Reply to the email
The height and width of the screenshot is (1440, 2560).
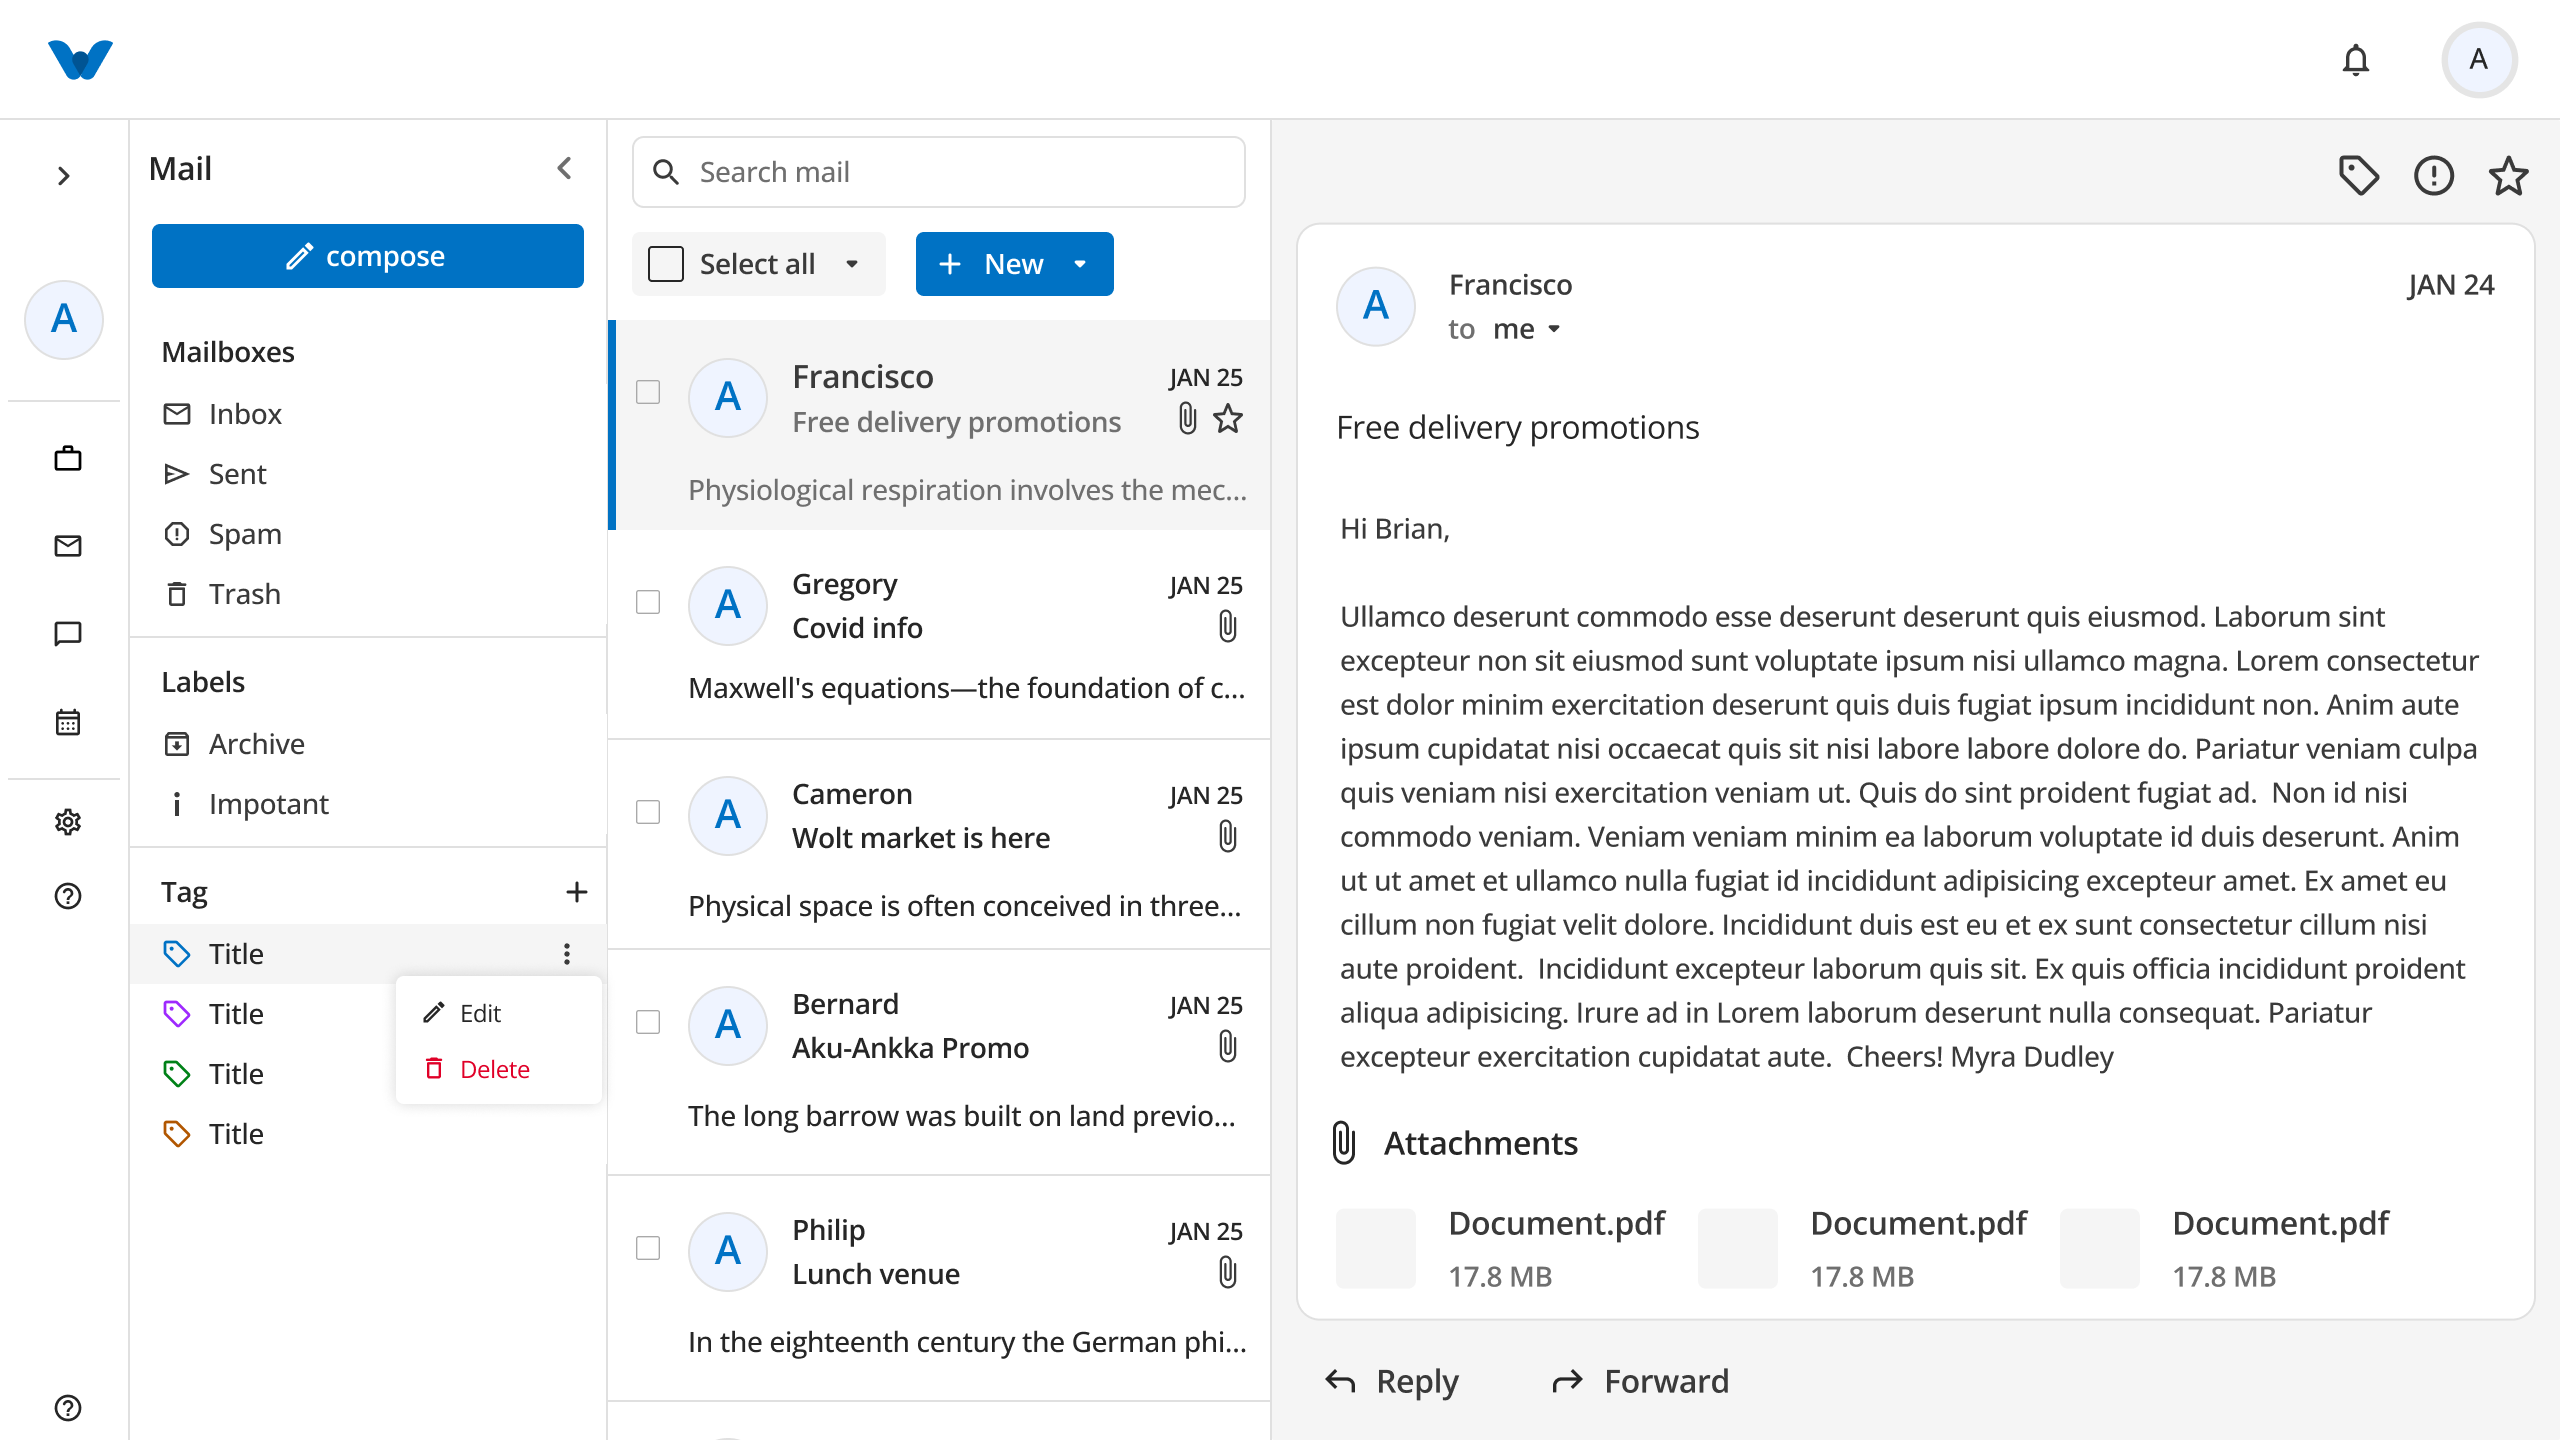1392,1381
